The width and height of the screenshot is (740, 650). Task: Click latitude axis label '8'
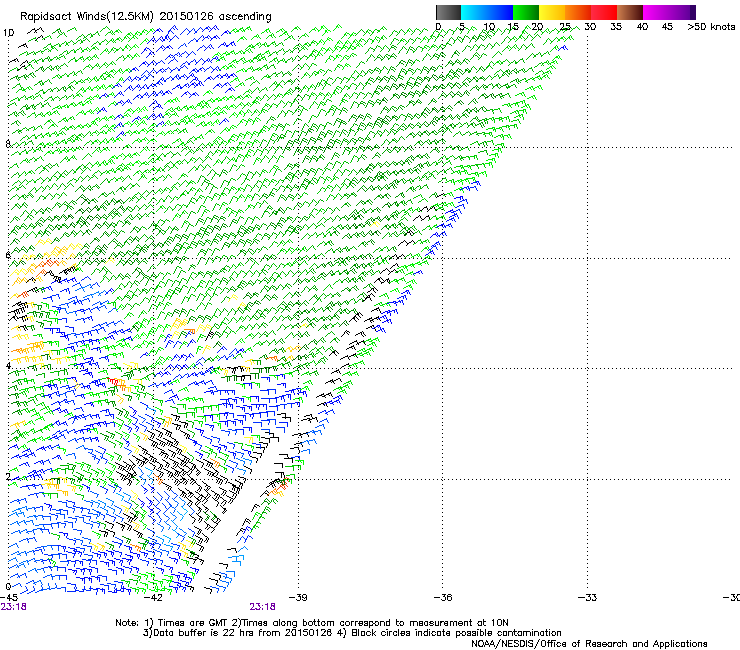tap(8, 144)
